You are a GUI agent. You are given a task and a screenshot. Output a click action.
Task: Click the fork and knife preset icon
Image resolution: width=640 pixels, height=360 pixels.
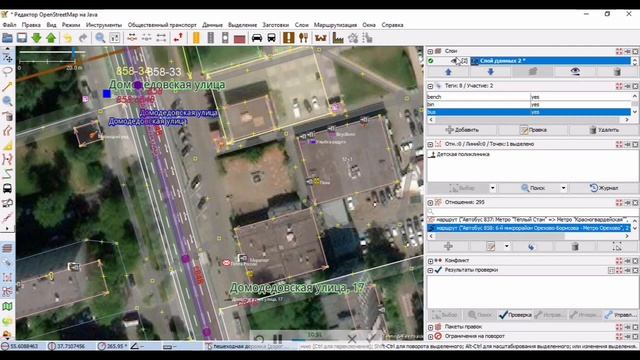click(x=303, y=38)
